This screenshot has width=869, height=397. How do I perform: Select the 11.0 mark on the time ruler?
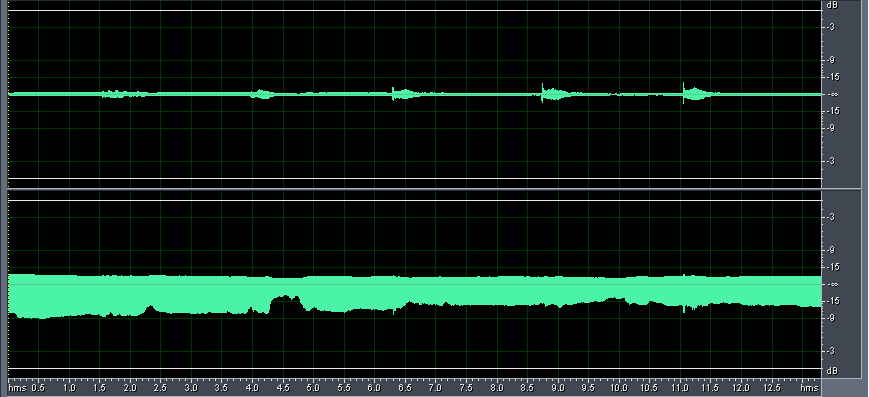pyautogui.click(x=679, y=388)
